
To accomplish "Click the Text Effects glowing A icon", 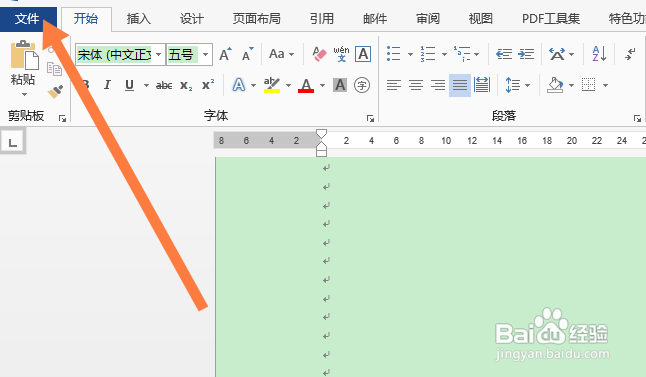I will tap(239, 85).
